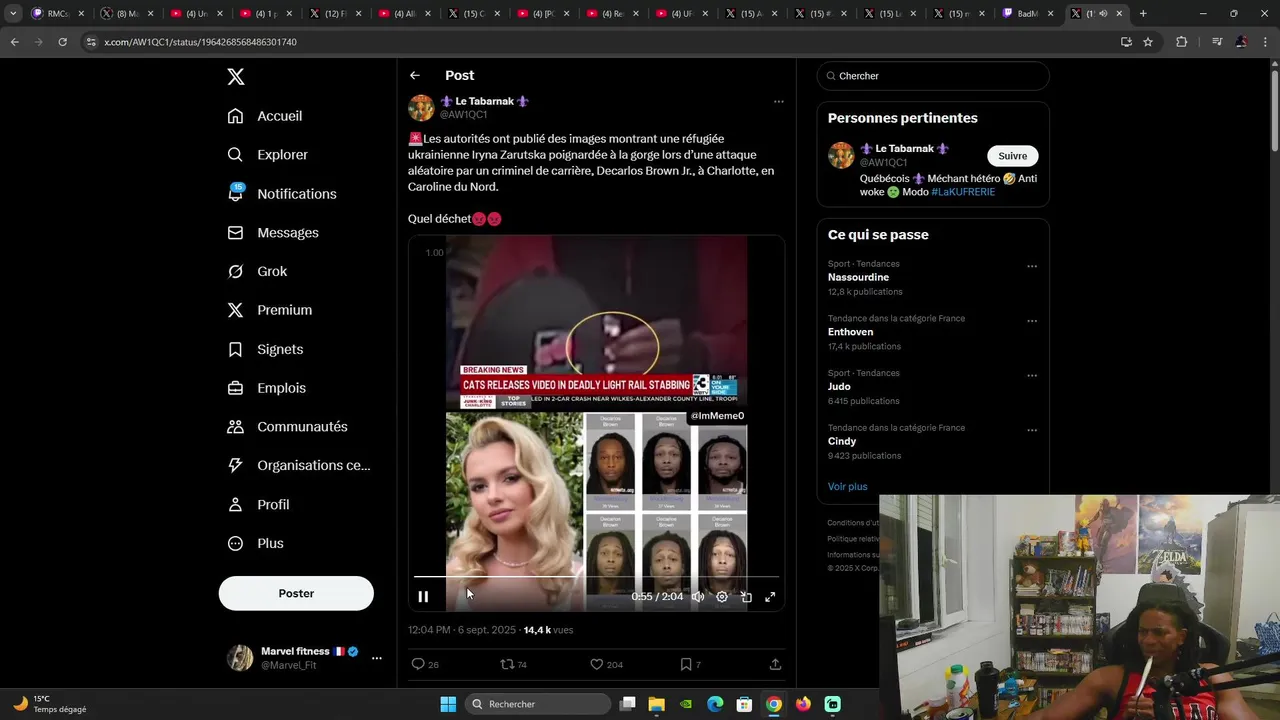Follow Le Tabarnak with Suivre button

[1013, 156]
